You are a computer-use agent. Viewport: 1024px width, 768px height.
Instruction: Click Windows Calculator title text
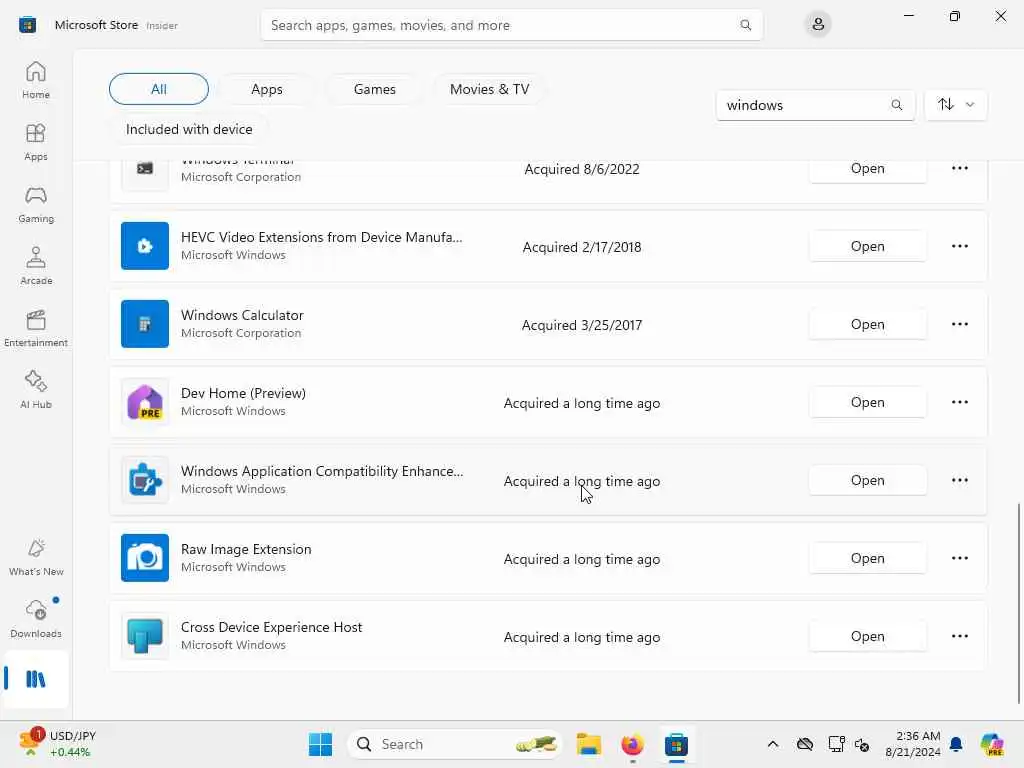(242, 315)
